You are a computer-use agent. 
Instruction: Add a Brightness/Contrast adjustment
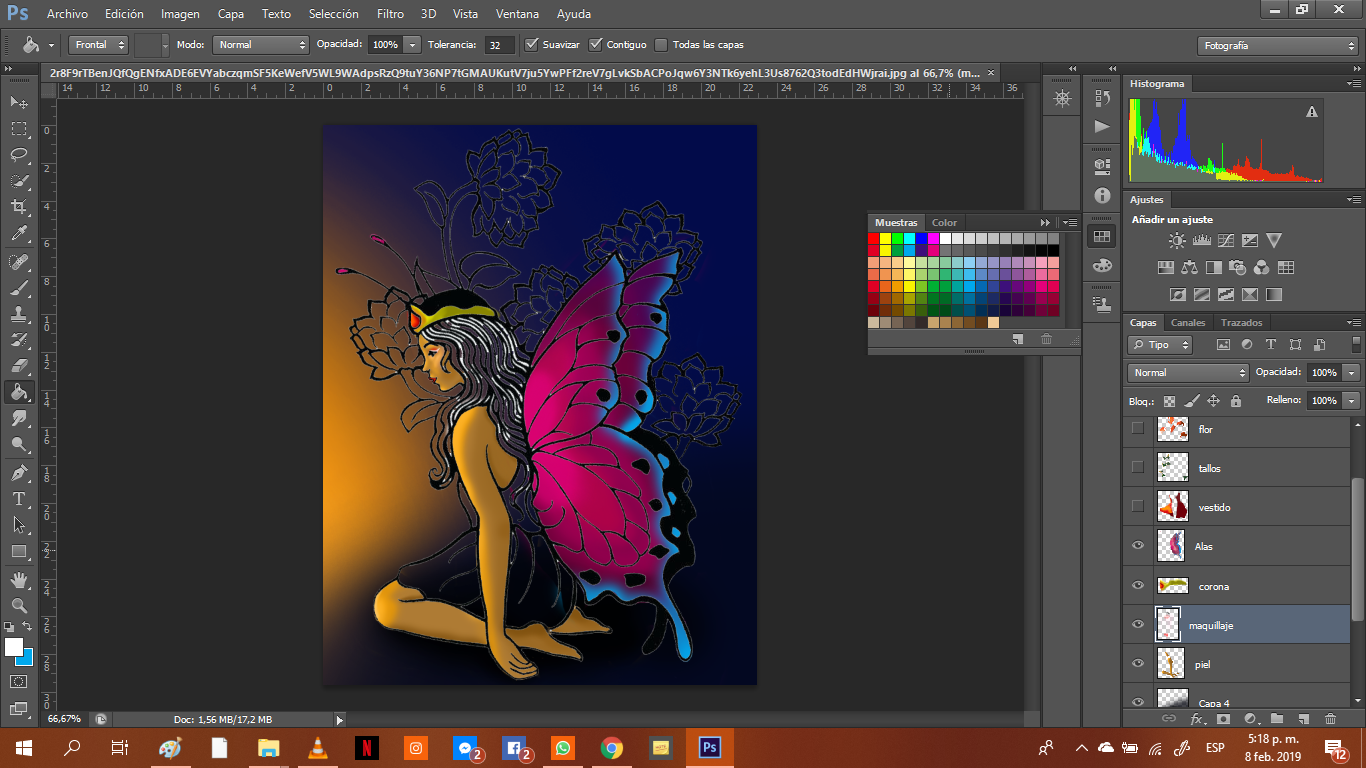click(1177, 241)
